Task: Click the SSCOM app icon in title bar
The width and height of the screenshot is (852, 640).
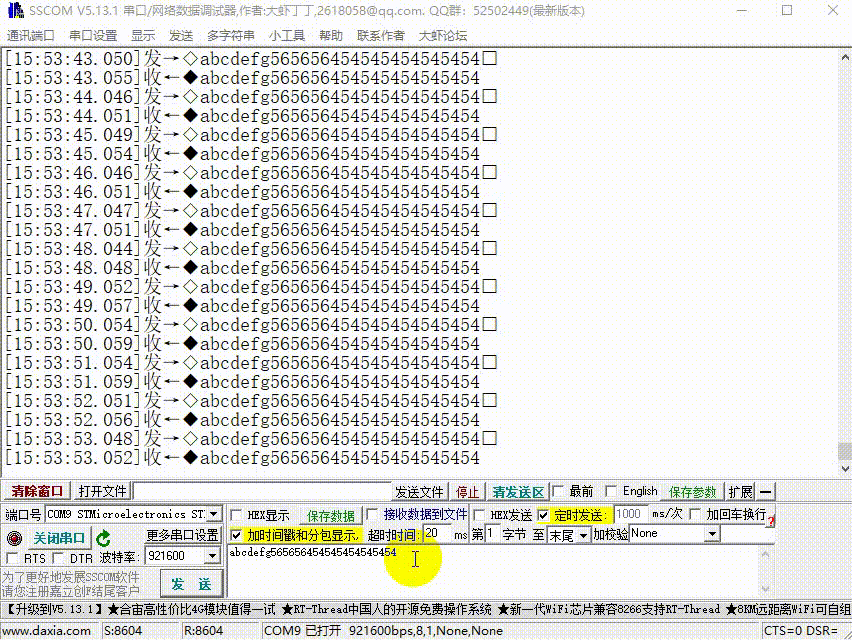Action: (15, 10)
